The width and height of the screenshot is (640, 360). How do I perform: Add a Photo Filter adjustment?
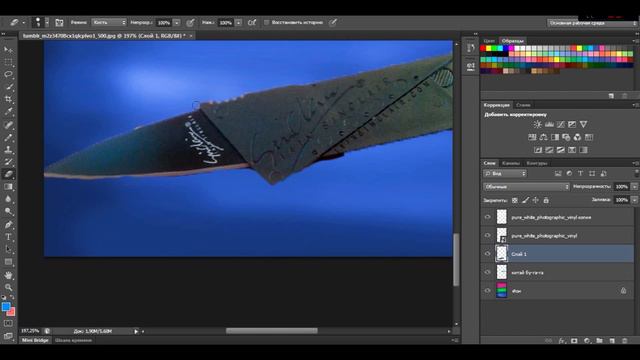coord(566,137)
